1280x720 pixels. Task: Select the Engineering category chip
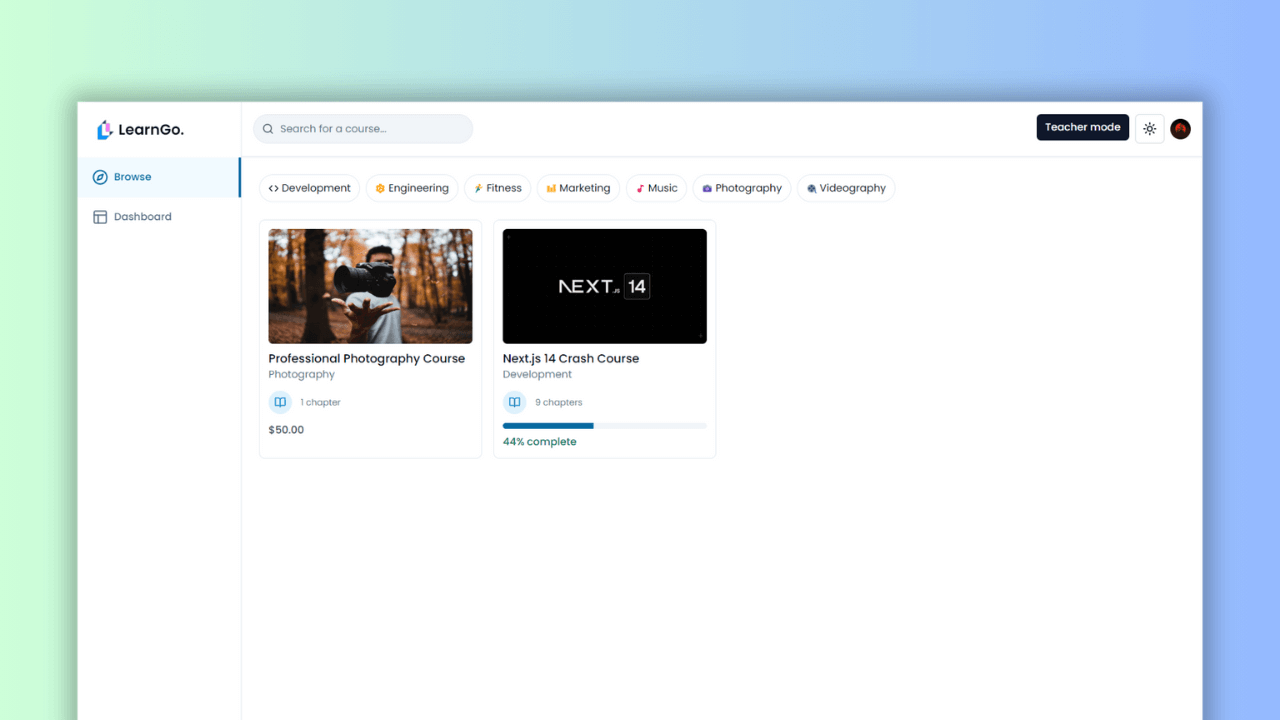click(411, 188)
